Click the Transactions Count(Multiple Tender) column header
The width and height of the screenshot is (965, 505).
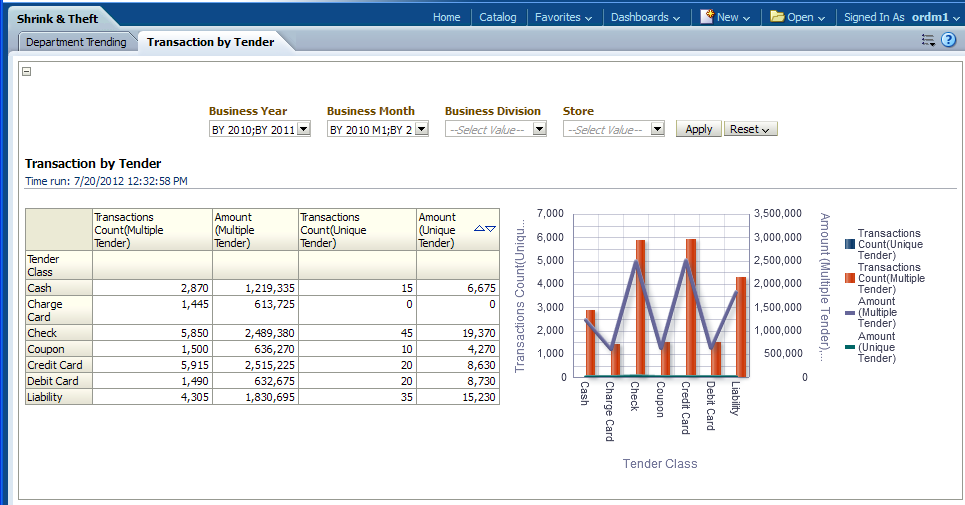point(152,230)
